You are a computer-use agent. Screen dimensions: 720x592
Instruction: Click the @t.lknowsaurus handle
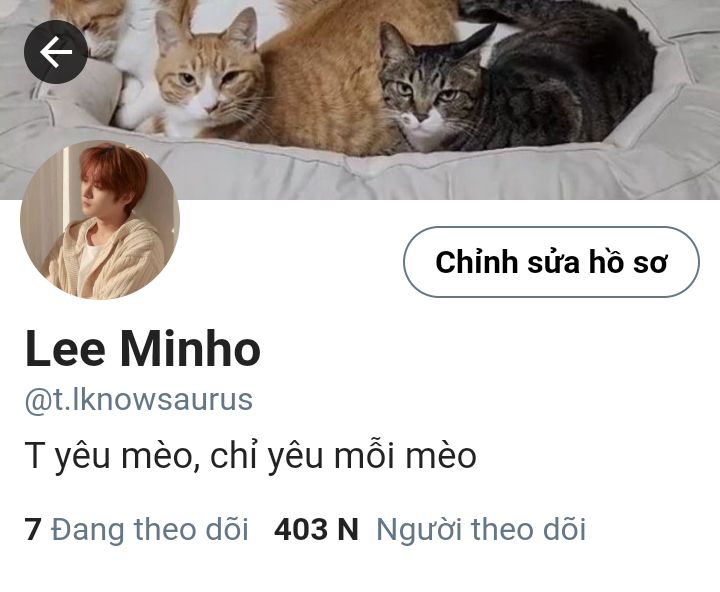(139, 400)
